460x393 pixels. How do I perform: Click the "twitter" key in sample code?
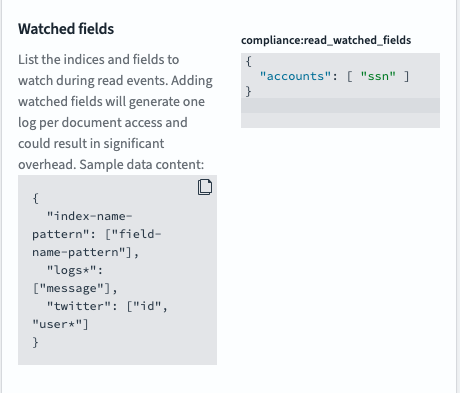pyautogui.click(x=79, y=306)
